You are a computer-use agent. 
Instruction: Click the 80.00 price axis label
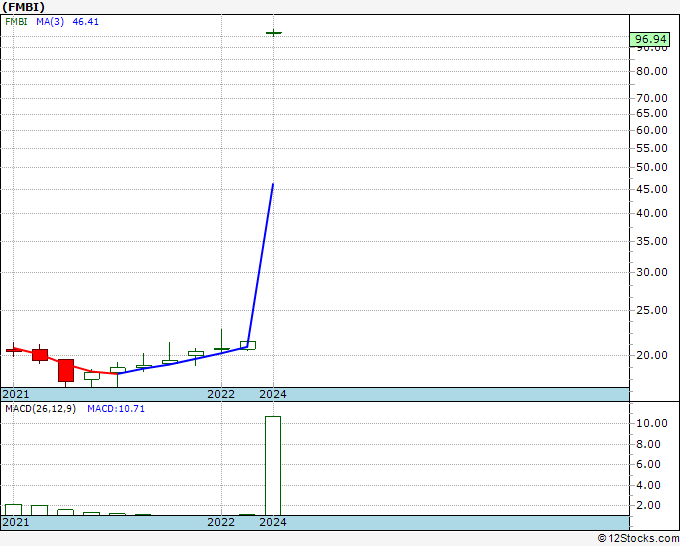pos(652,72)
